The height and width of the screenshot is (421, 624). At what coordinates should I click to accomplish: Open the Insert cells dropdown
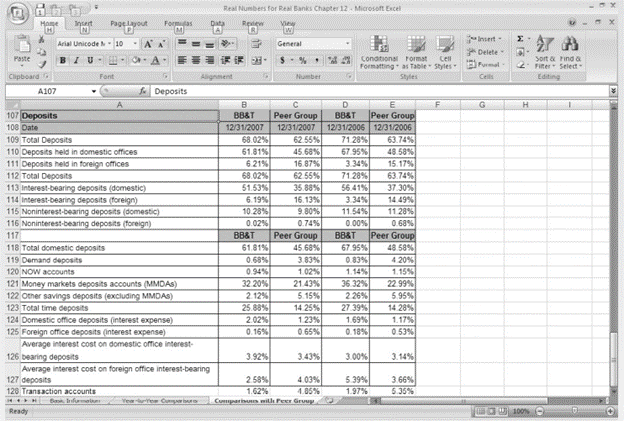pyautogui.click(x=500, y=39)
